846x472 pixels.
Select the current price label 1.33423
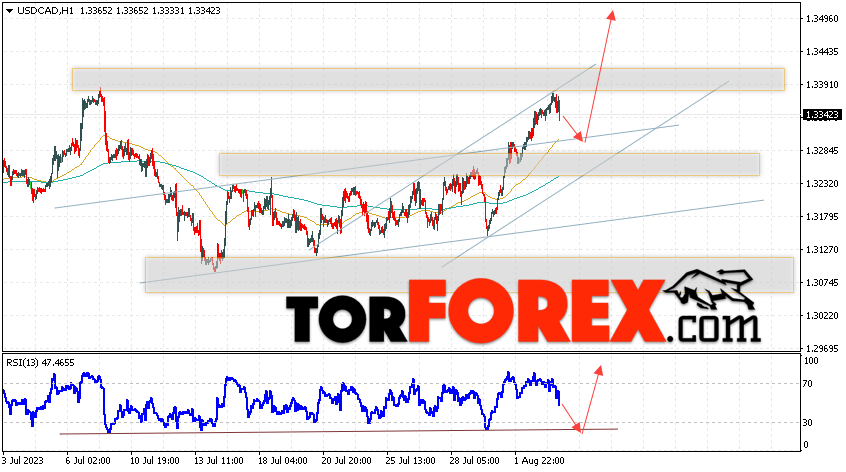coord(822,115)
